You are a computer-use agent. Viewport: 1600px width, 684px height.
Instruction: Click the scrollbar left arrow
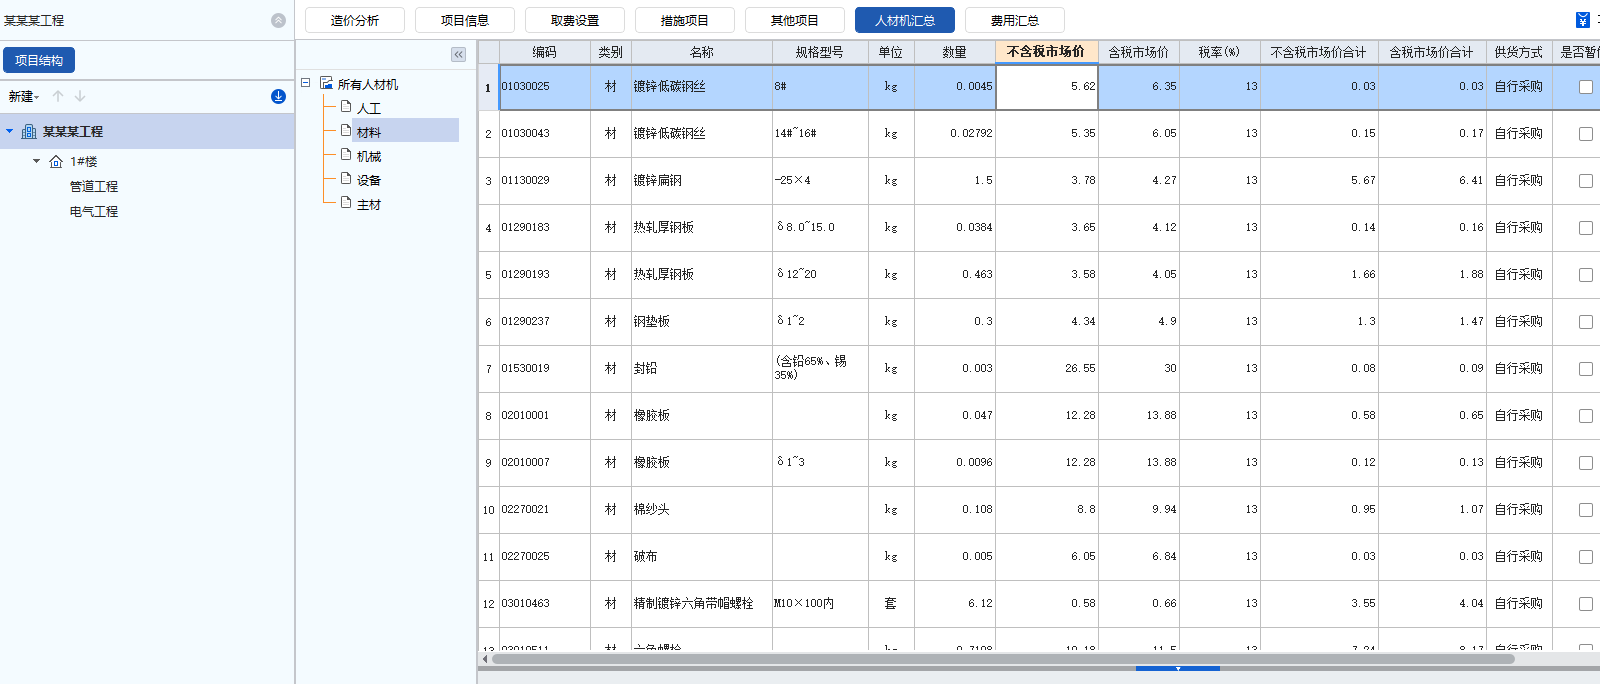coord(485,658)
